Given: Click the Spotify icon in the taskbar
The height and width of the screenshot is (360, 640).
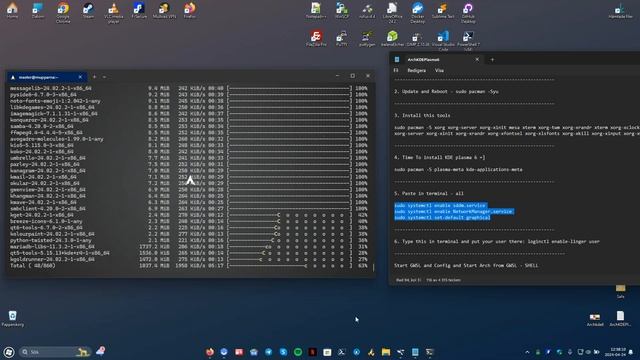Looking at the screenshot, I should pyautogui.click(x=298, y=352).
